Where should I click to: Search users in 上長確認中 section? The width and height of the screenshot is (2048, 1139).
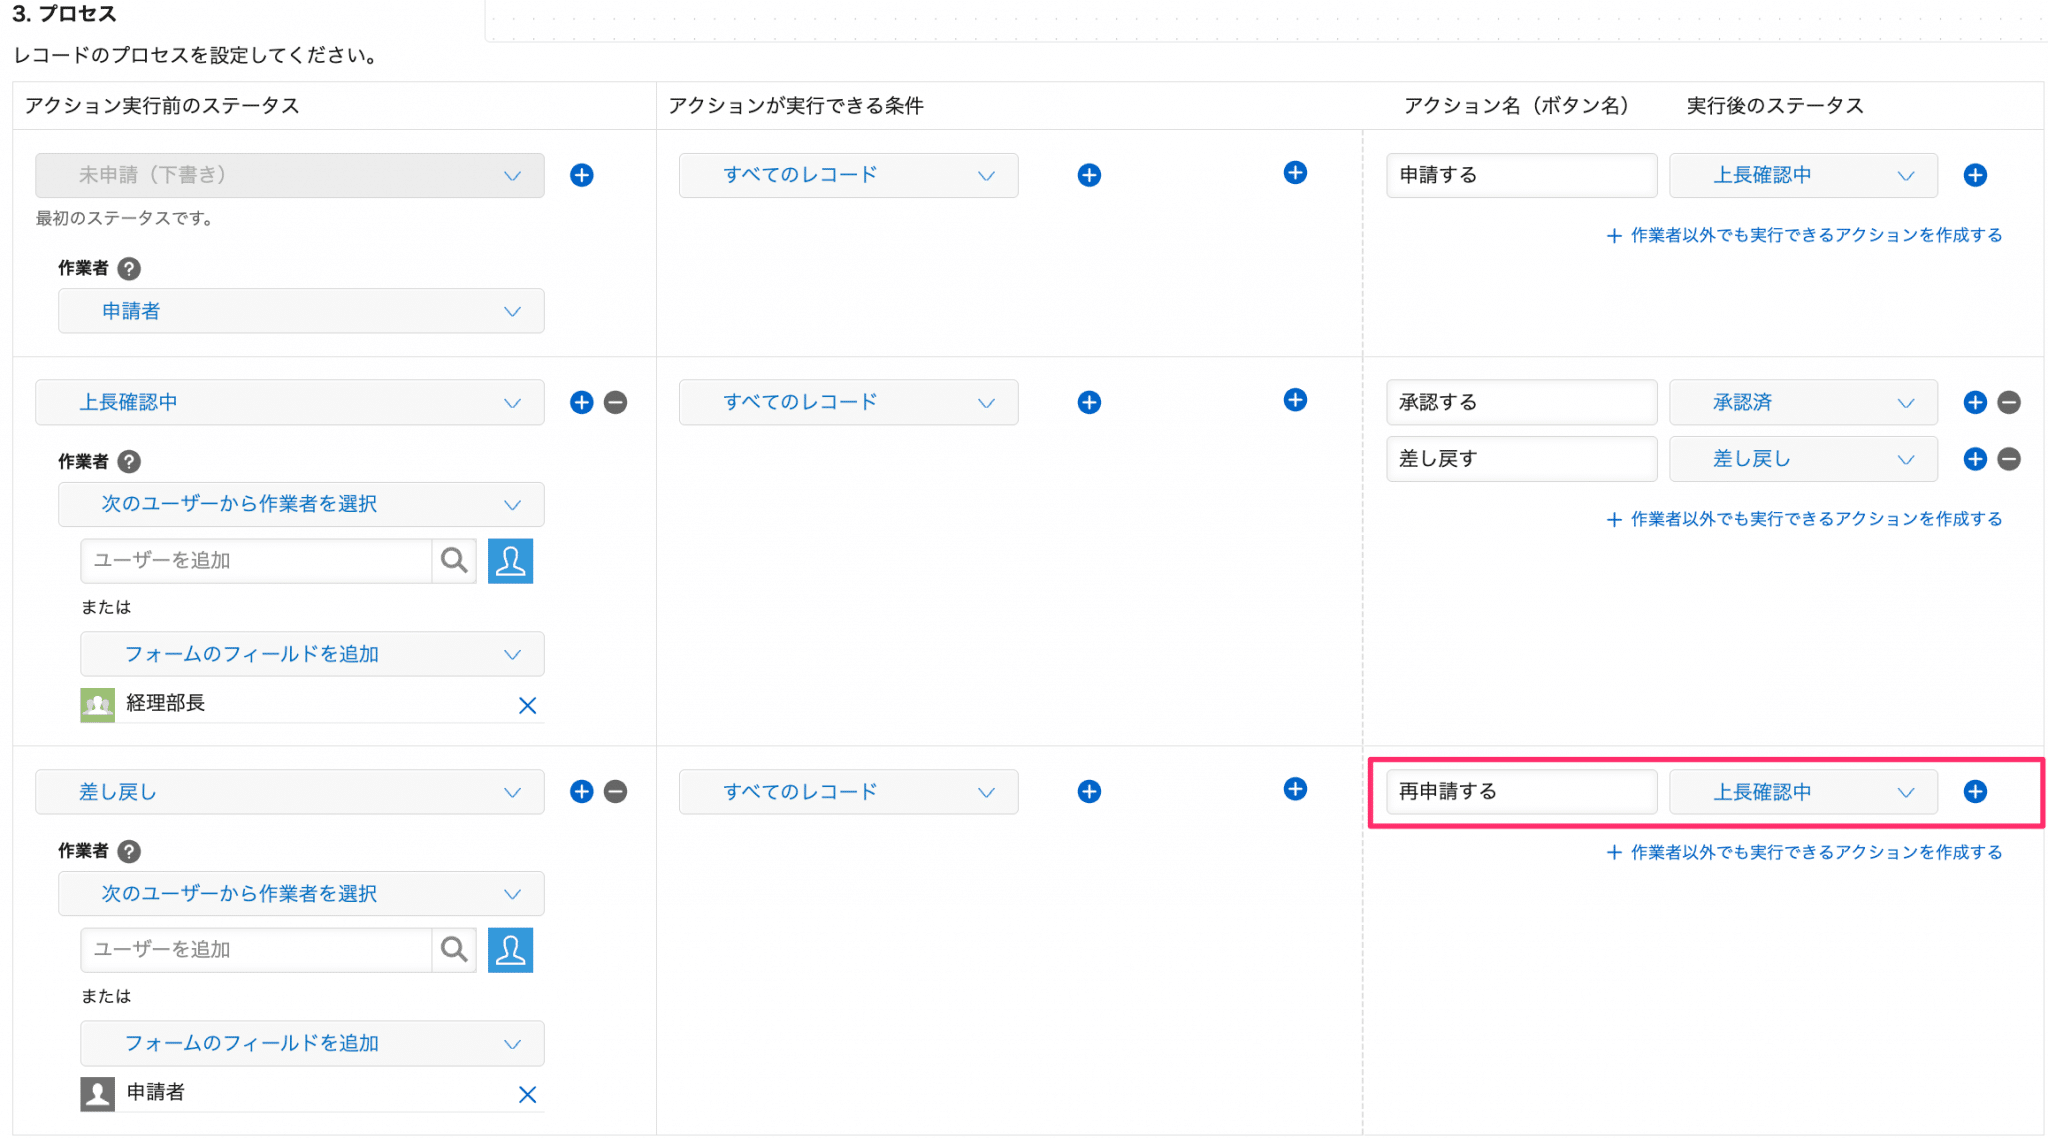(x=454, y=560)
